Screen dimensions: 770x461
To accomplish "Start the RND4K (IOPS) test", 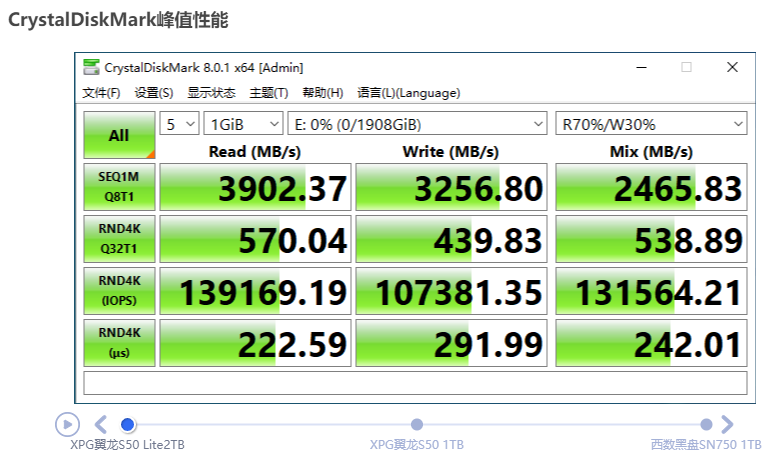I will 119,291.
